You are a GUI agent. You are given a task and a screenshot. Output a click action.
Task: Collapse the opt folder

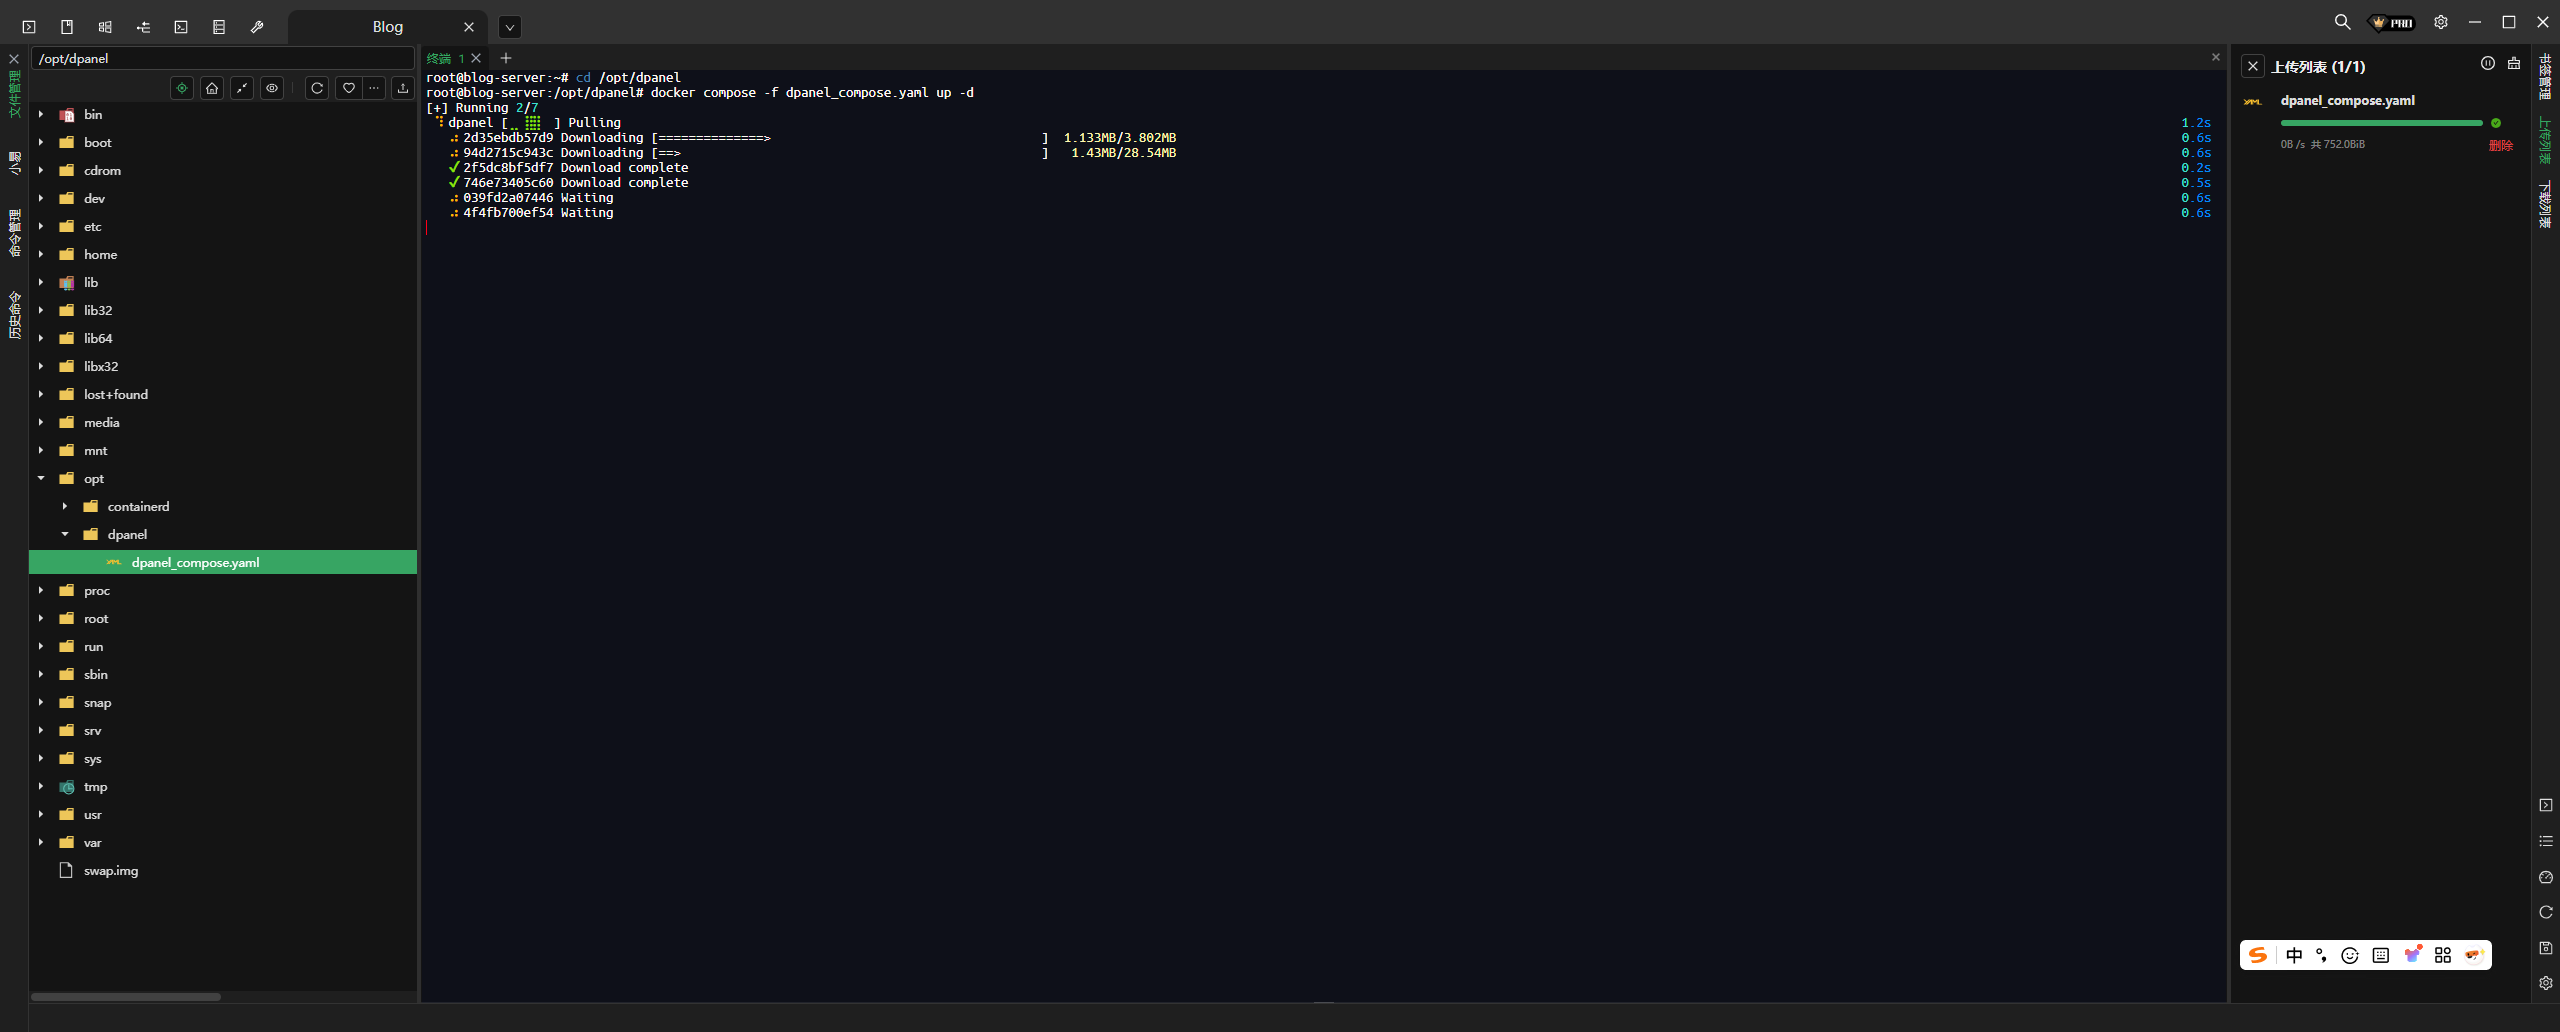41,479
